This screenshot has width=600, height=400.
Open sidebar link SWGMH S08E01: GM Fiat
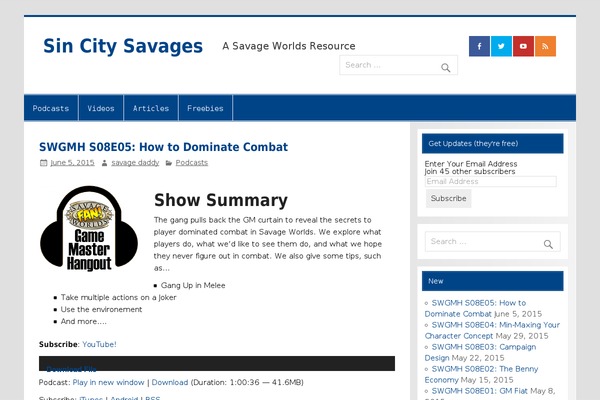[479, 391]
